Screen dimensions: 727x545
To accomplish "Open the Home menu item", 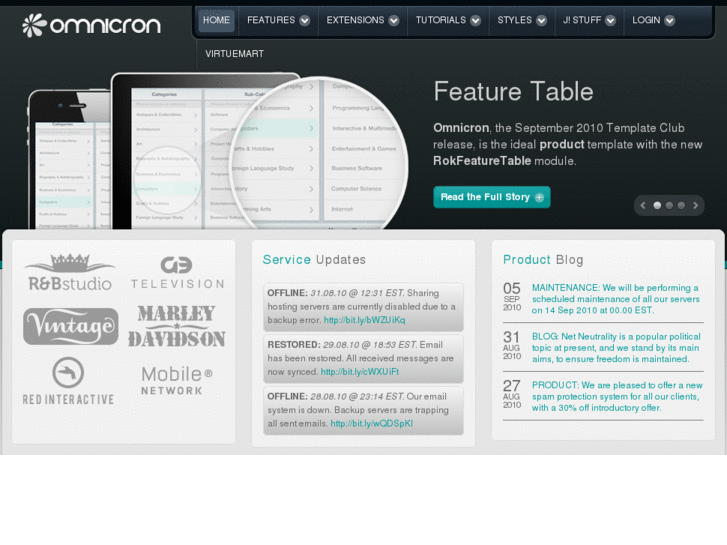I will coord(216,20).
